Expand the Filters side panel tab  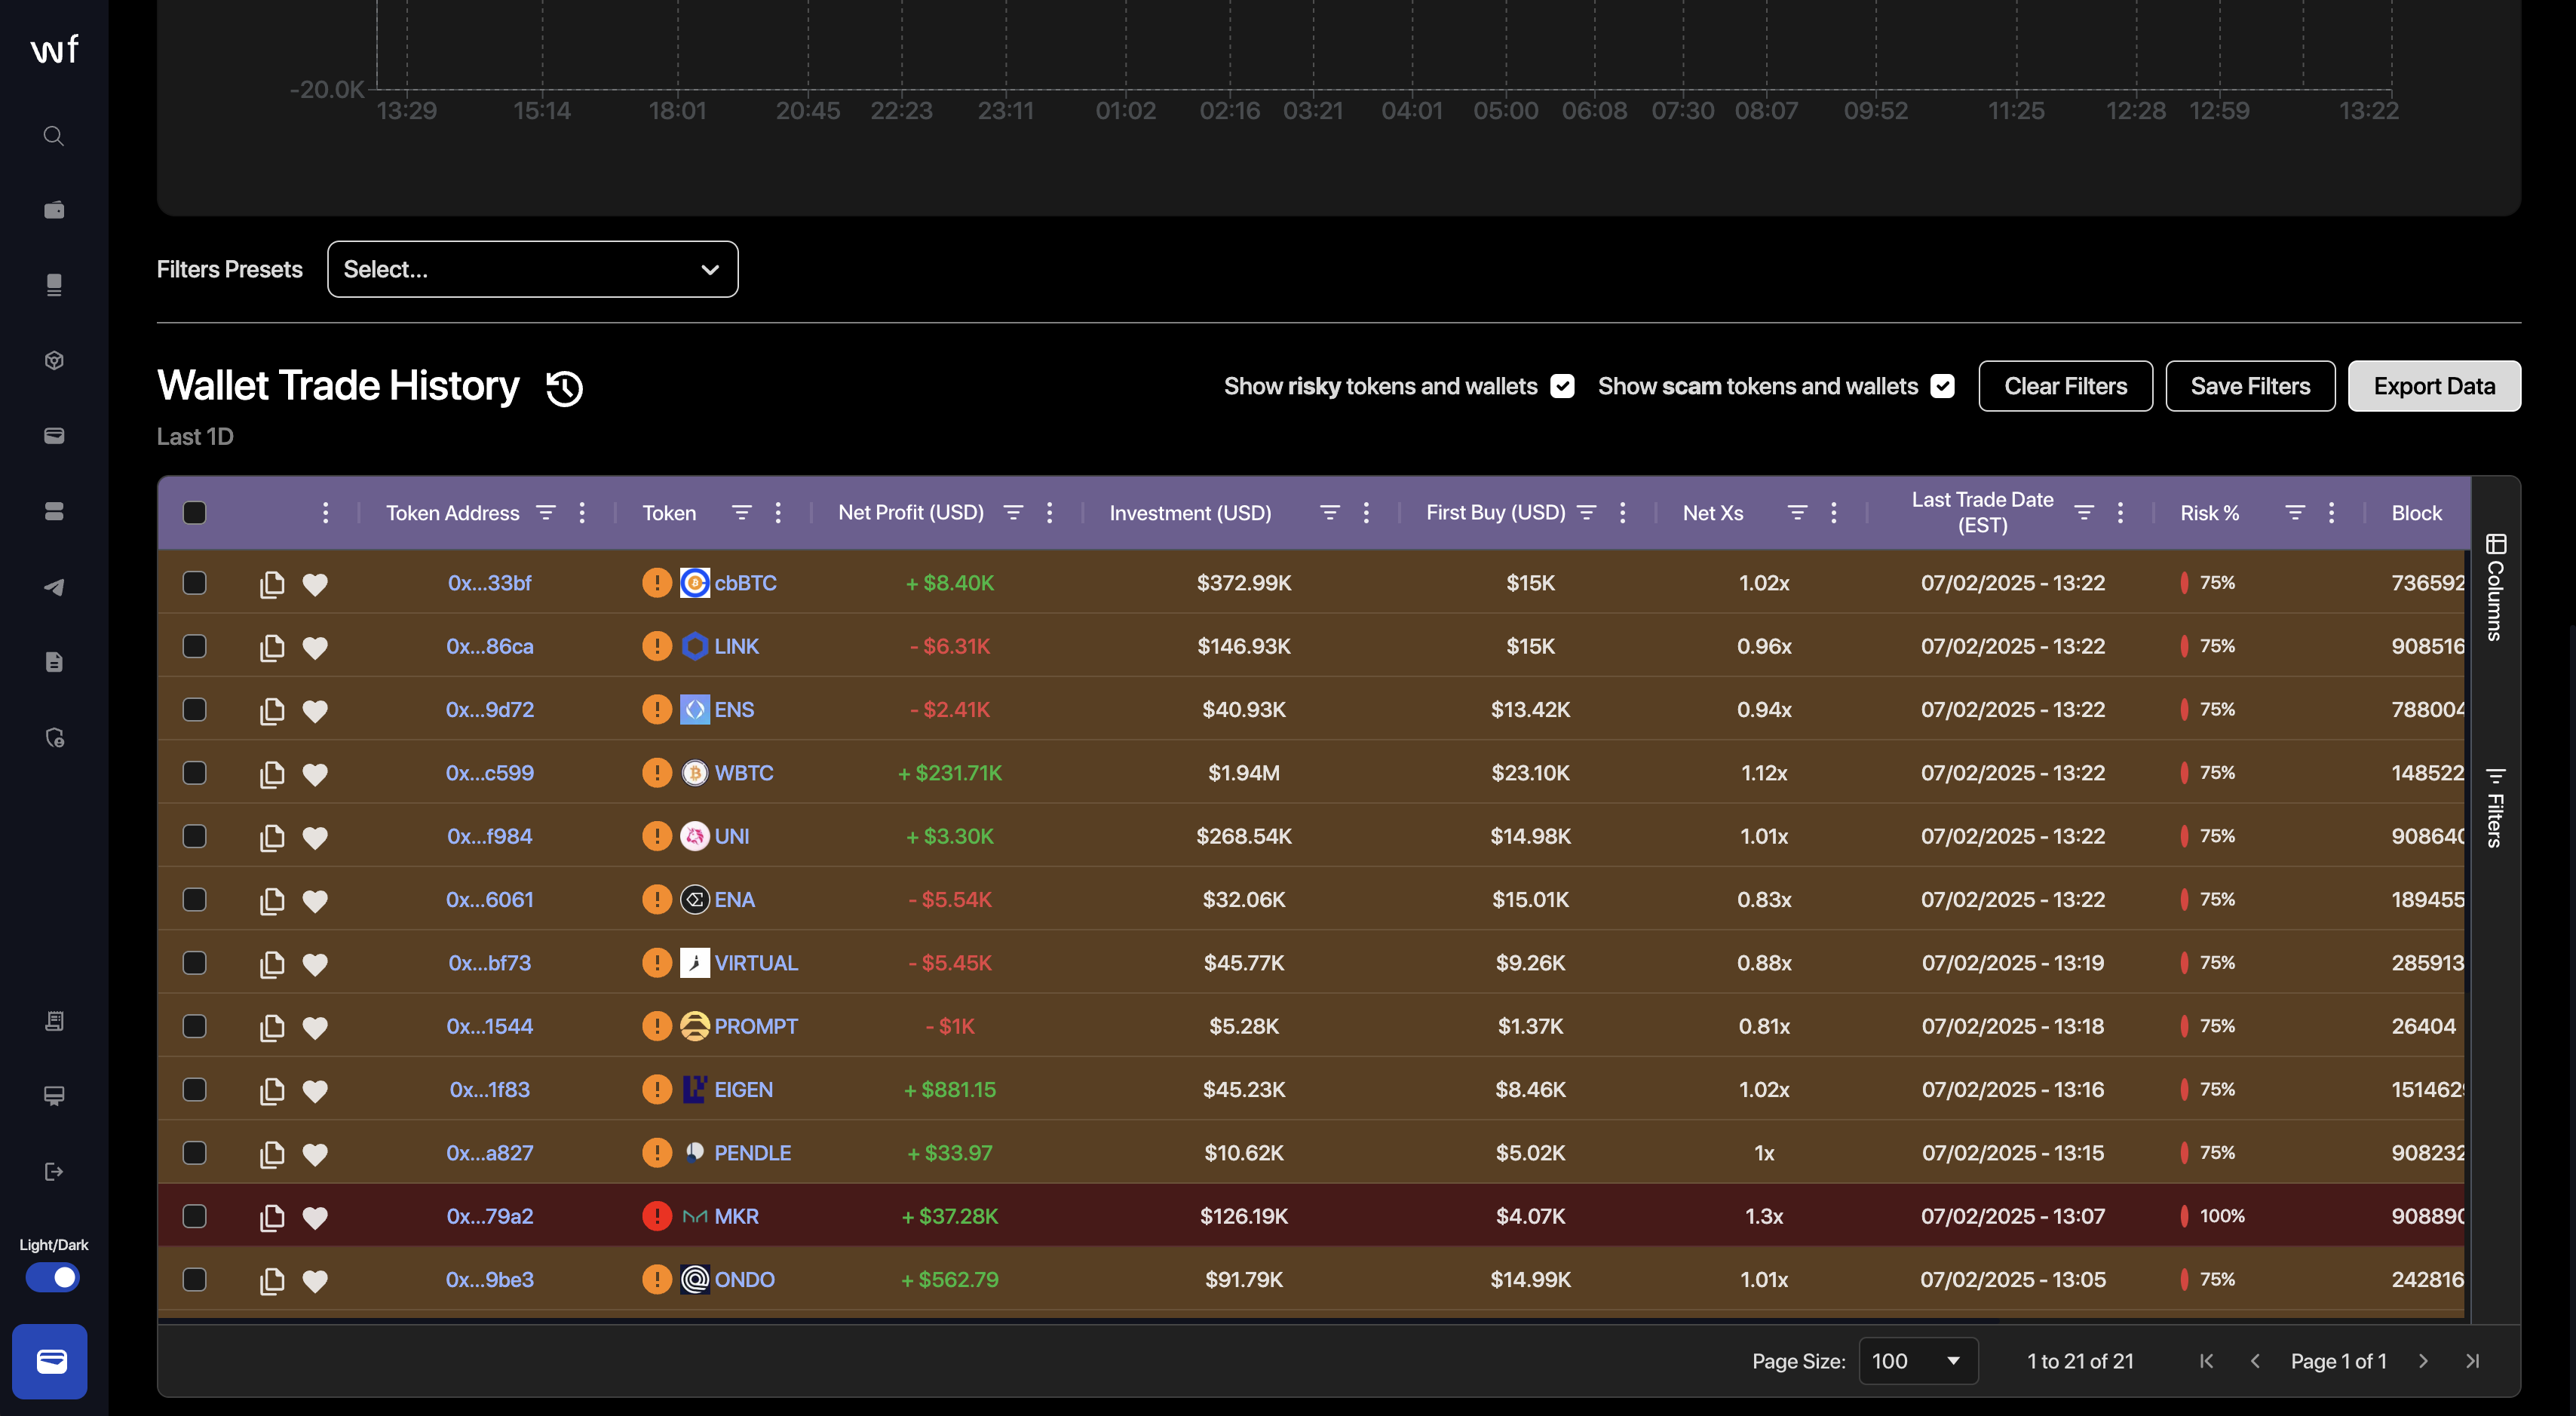point(2495,808)
